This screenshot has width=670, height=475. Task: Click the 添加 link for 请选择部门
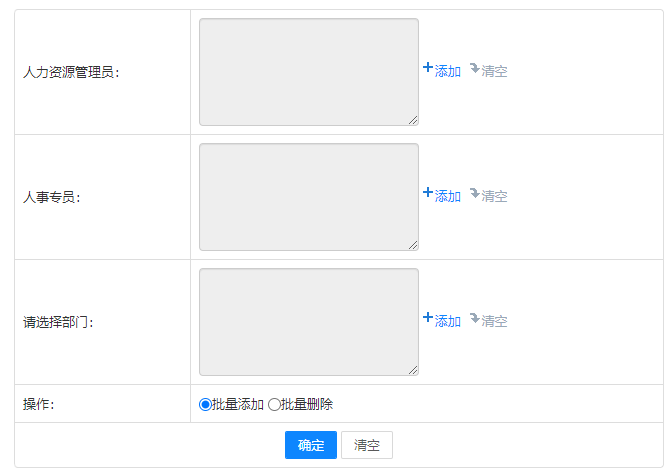[448, 322]
